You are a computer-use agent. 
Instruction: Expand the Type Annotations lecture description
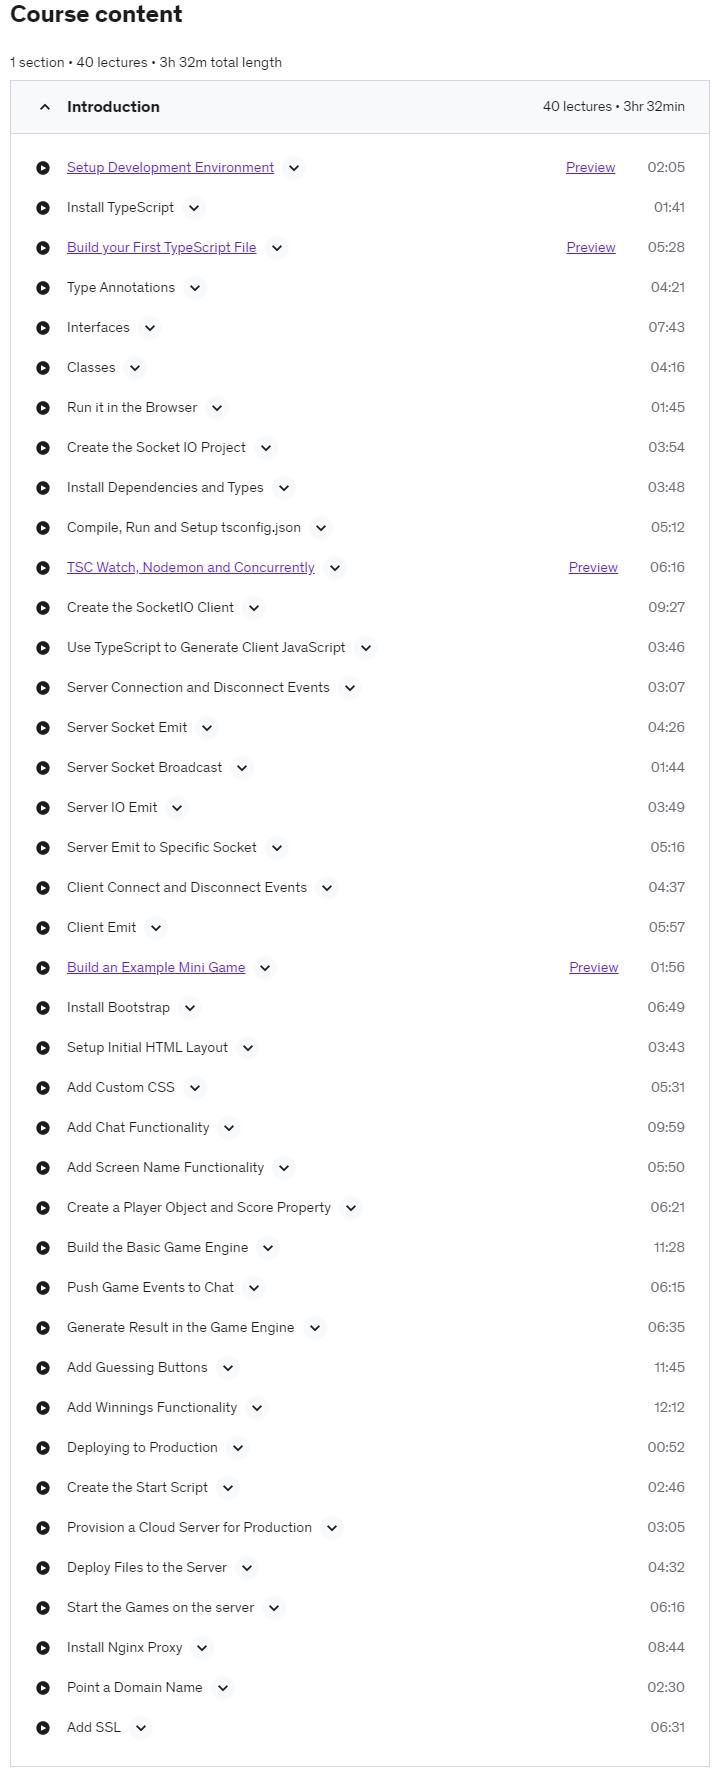tap(195, 288)
